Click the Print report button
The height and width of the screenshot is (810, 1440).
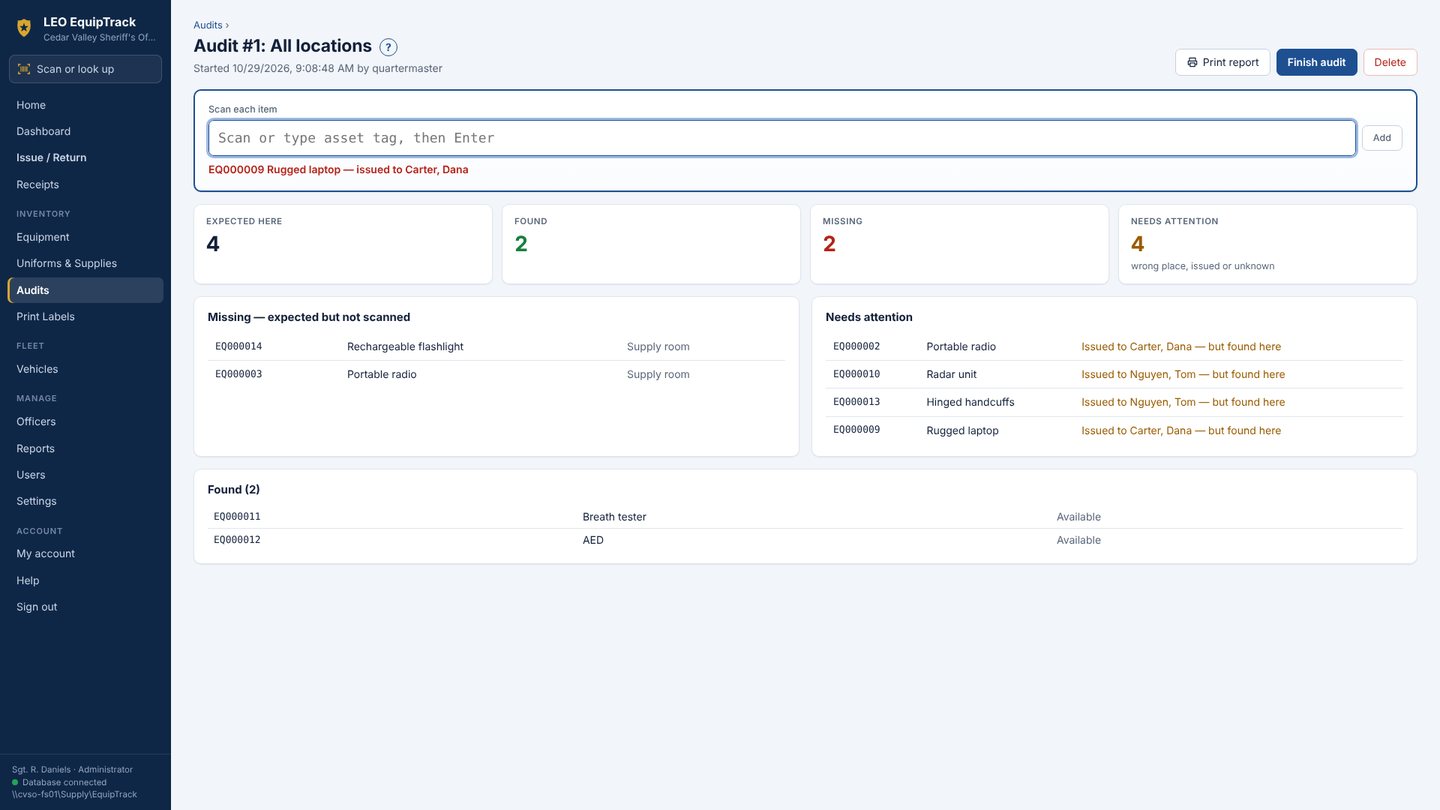click(x=1222, y=62)
